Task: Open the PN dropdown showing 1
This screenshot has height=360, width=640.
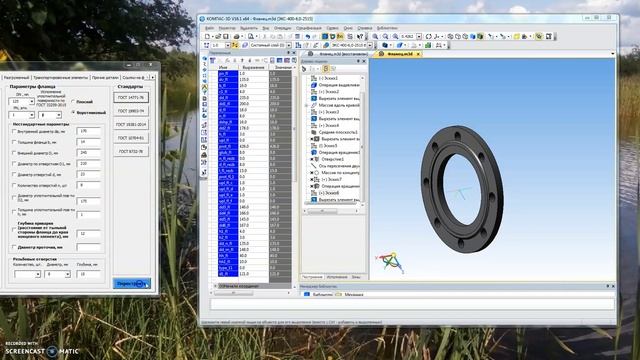Action: click(31, 115)
